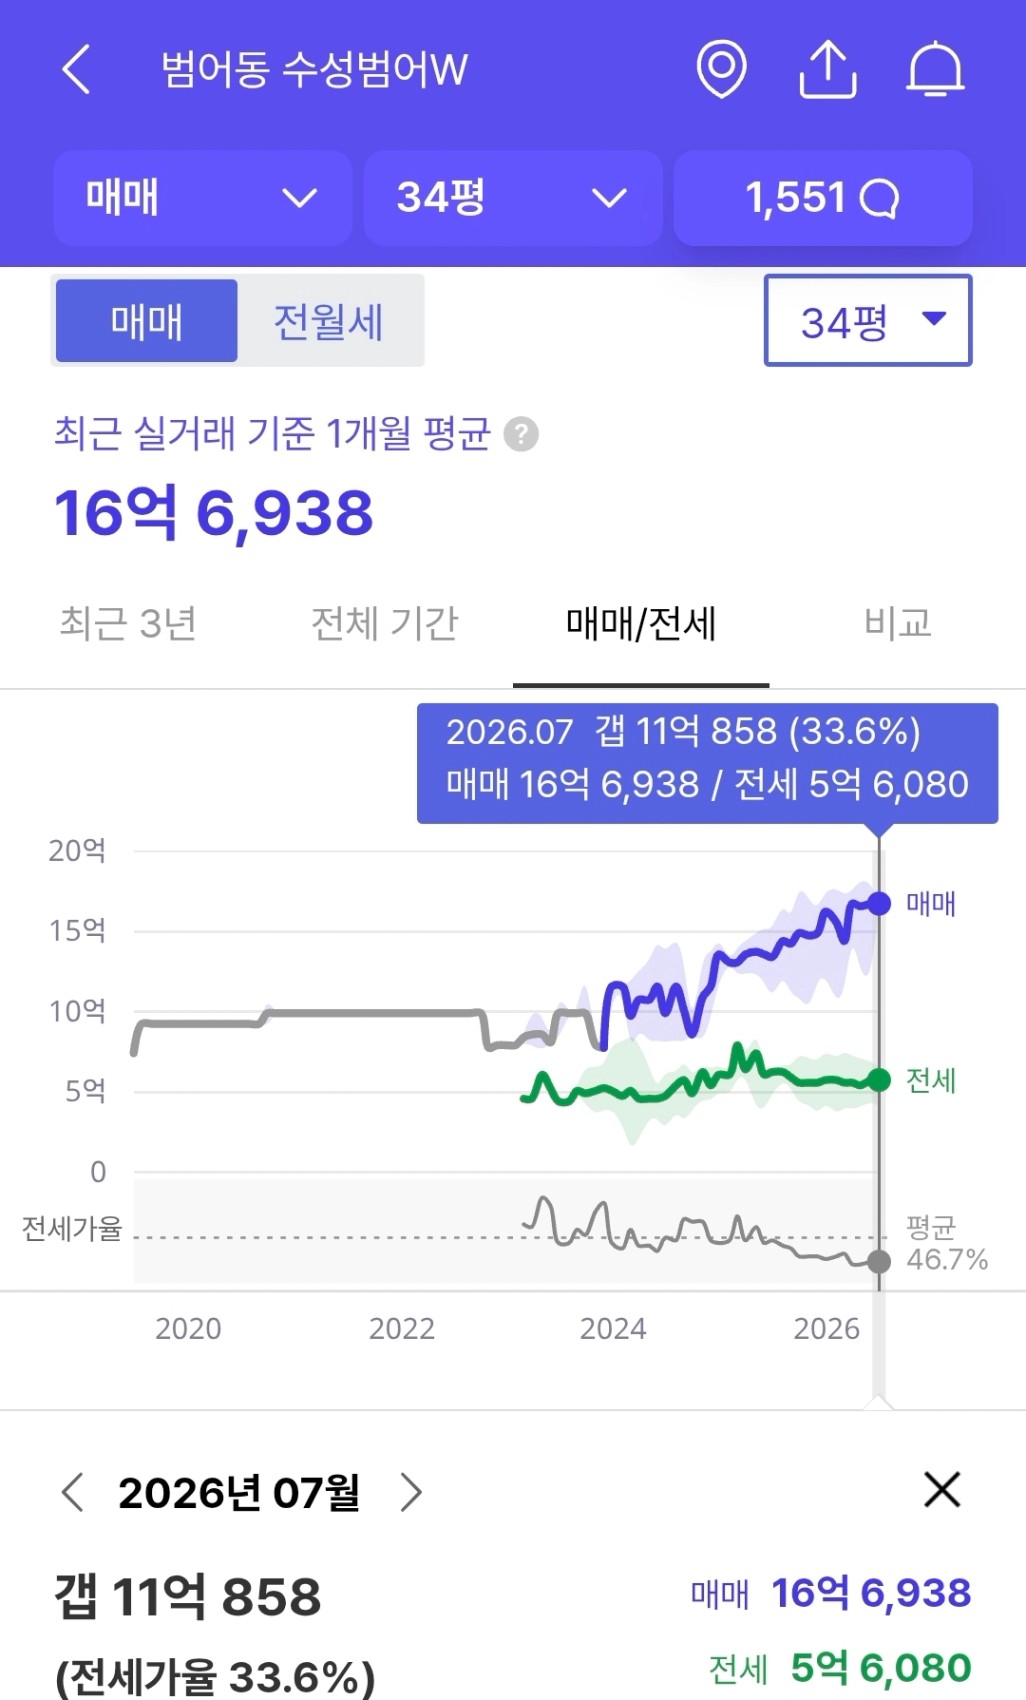Image resolution: width=1026 pixels, height=1700 pixels.
Task: Open the 비교 tab
Action: click(x=898, y=623)
